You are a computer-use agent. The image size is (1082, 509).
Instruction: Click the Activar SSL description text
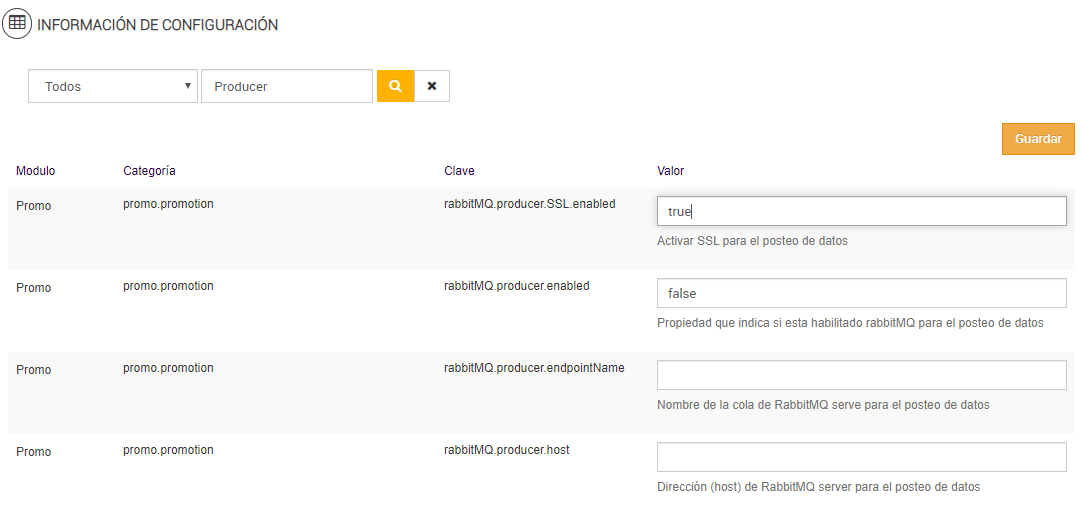[752, 241]
